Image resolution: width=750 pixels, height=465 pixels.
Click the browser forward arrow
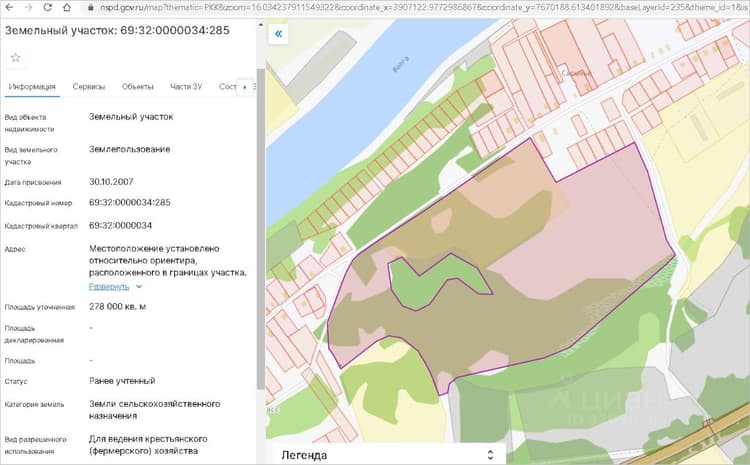point(28,7)
